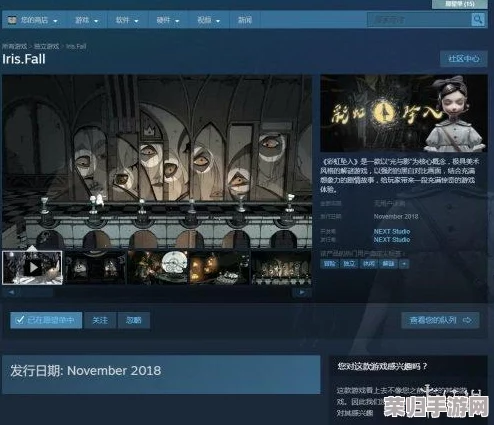Click the screenshot strip left arrow
This screenshot has width=494, height=425.
click(11, 292)
